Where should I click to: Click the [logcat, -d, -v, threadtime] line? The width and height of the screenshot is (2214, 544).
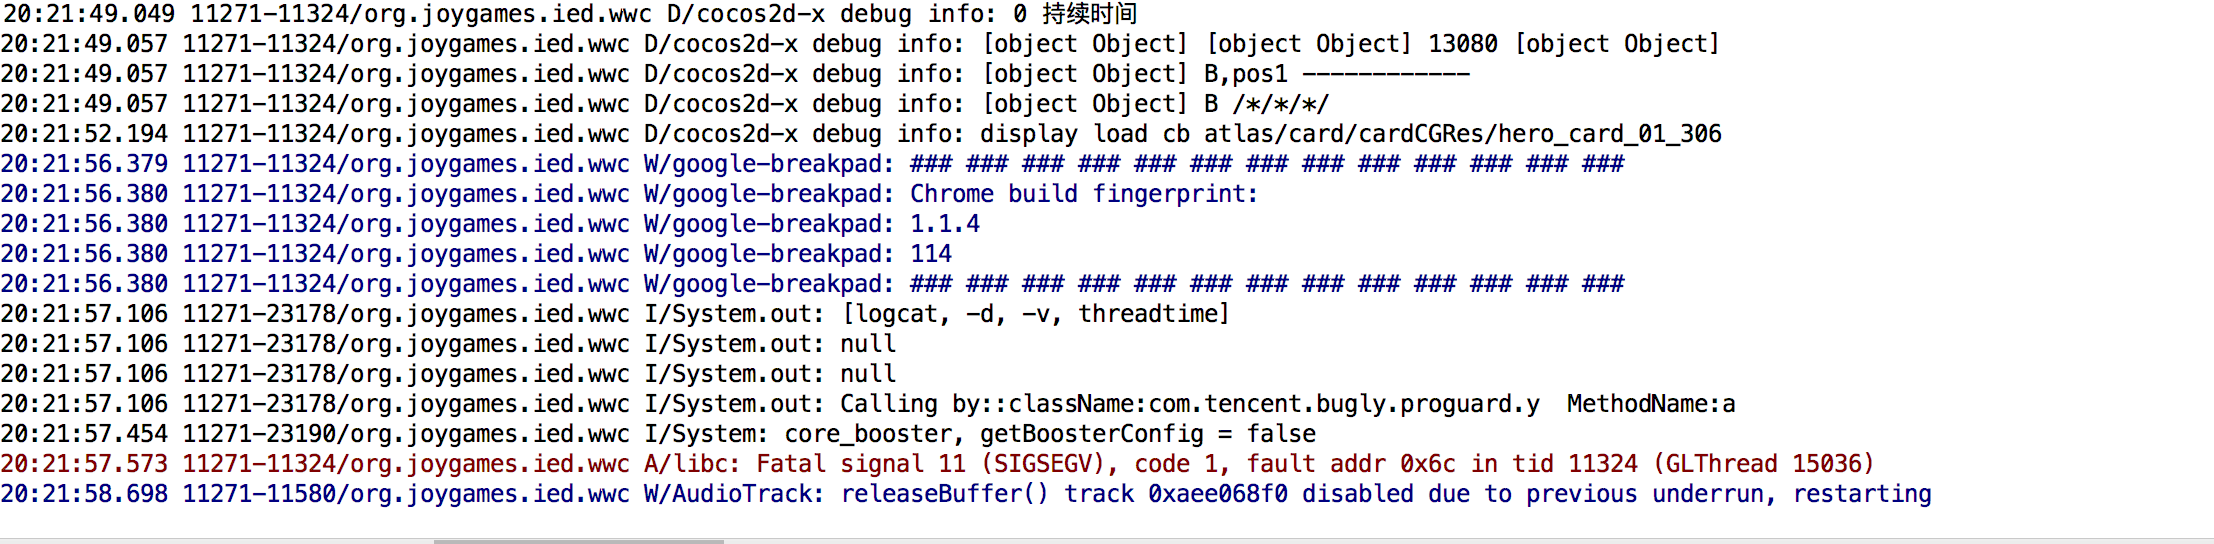1035,314
